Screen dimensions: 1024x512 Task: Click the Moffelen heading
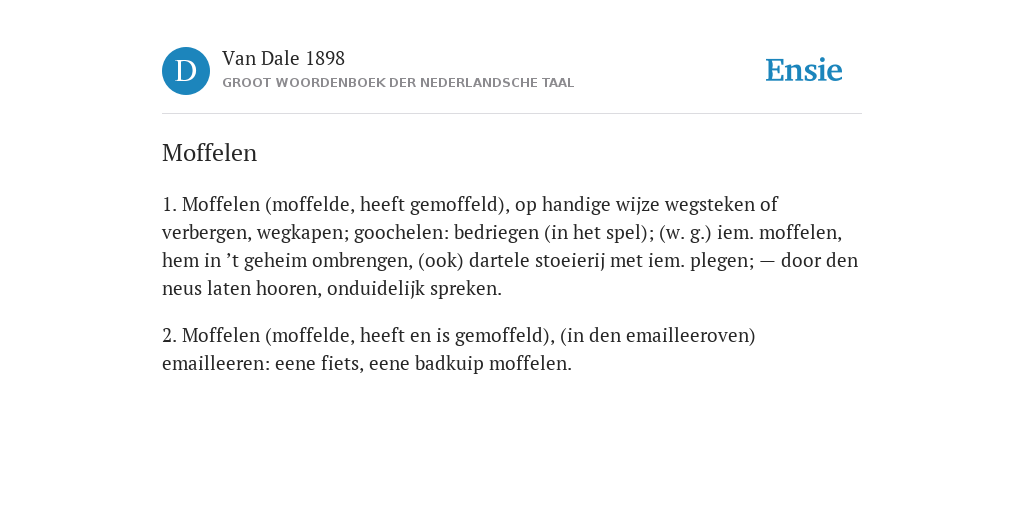coord(210,153)
